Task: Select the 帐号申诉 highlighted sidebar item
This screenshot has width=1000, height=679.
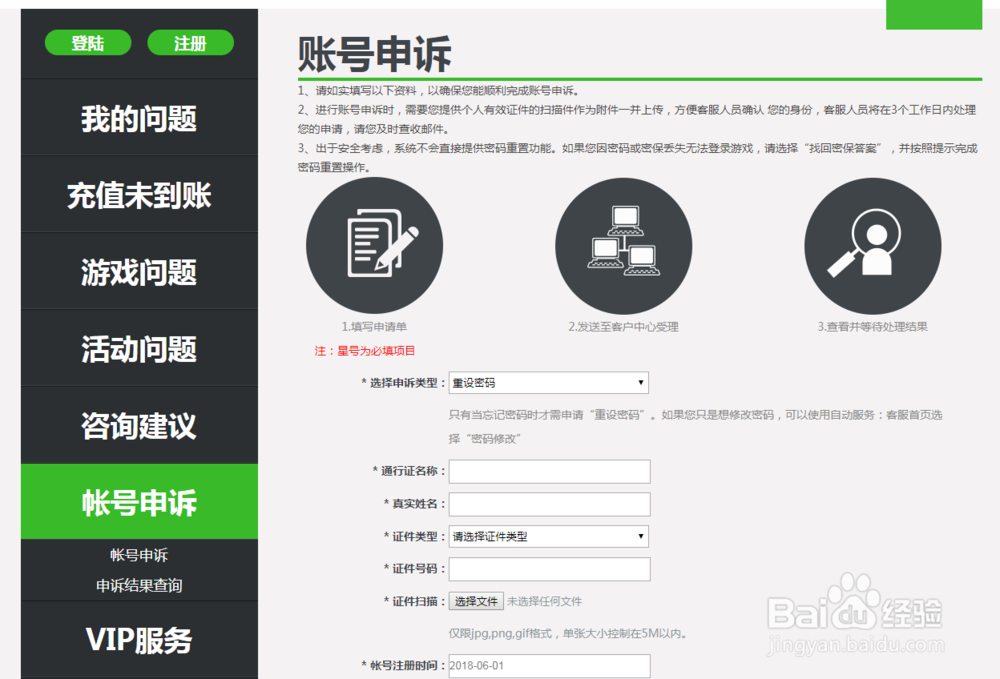Action: (x=138, y=504)
